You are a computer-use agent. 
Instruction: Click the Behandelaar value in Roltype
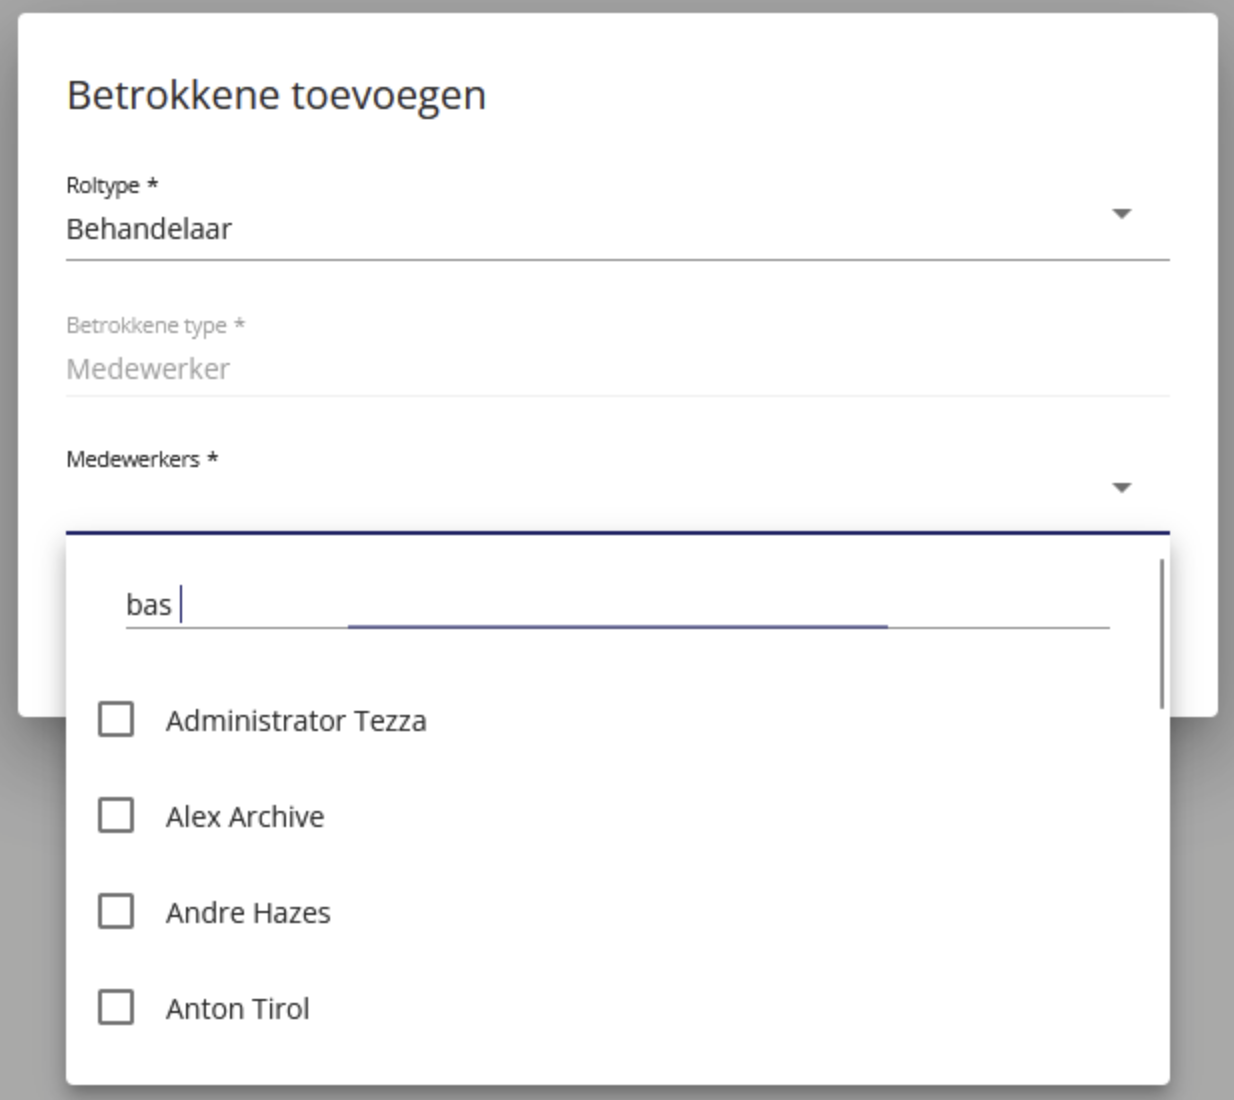tap(149, 229)
